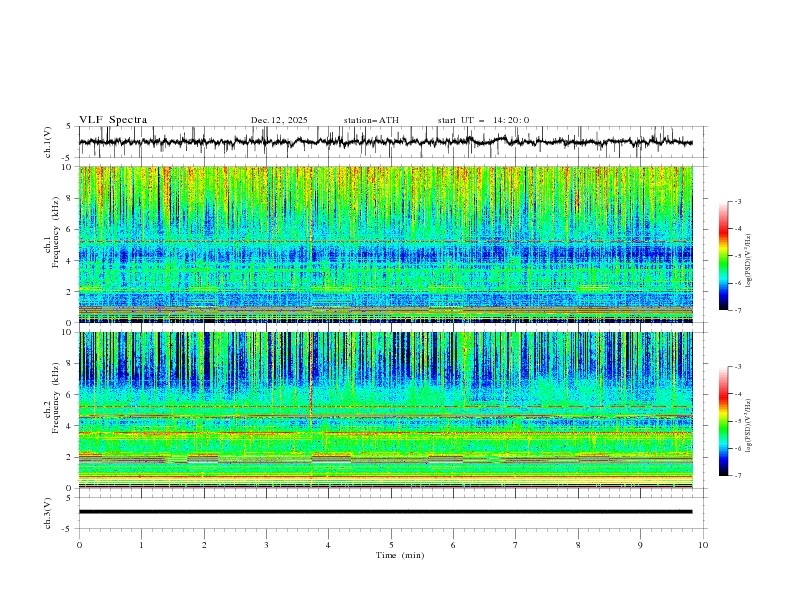Click the color scale bar beside ch.2 spectrogram

723,421
